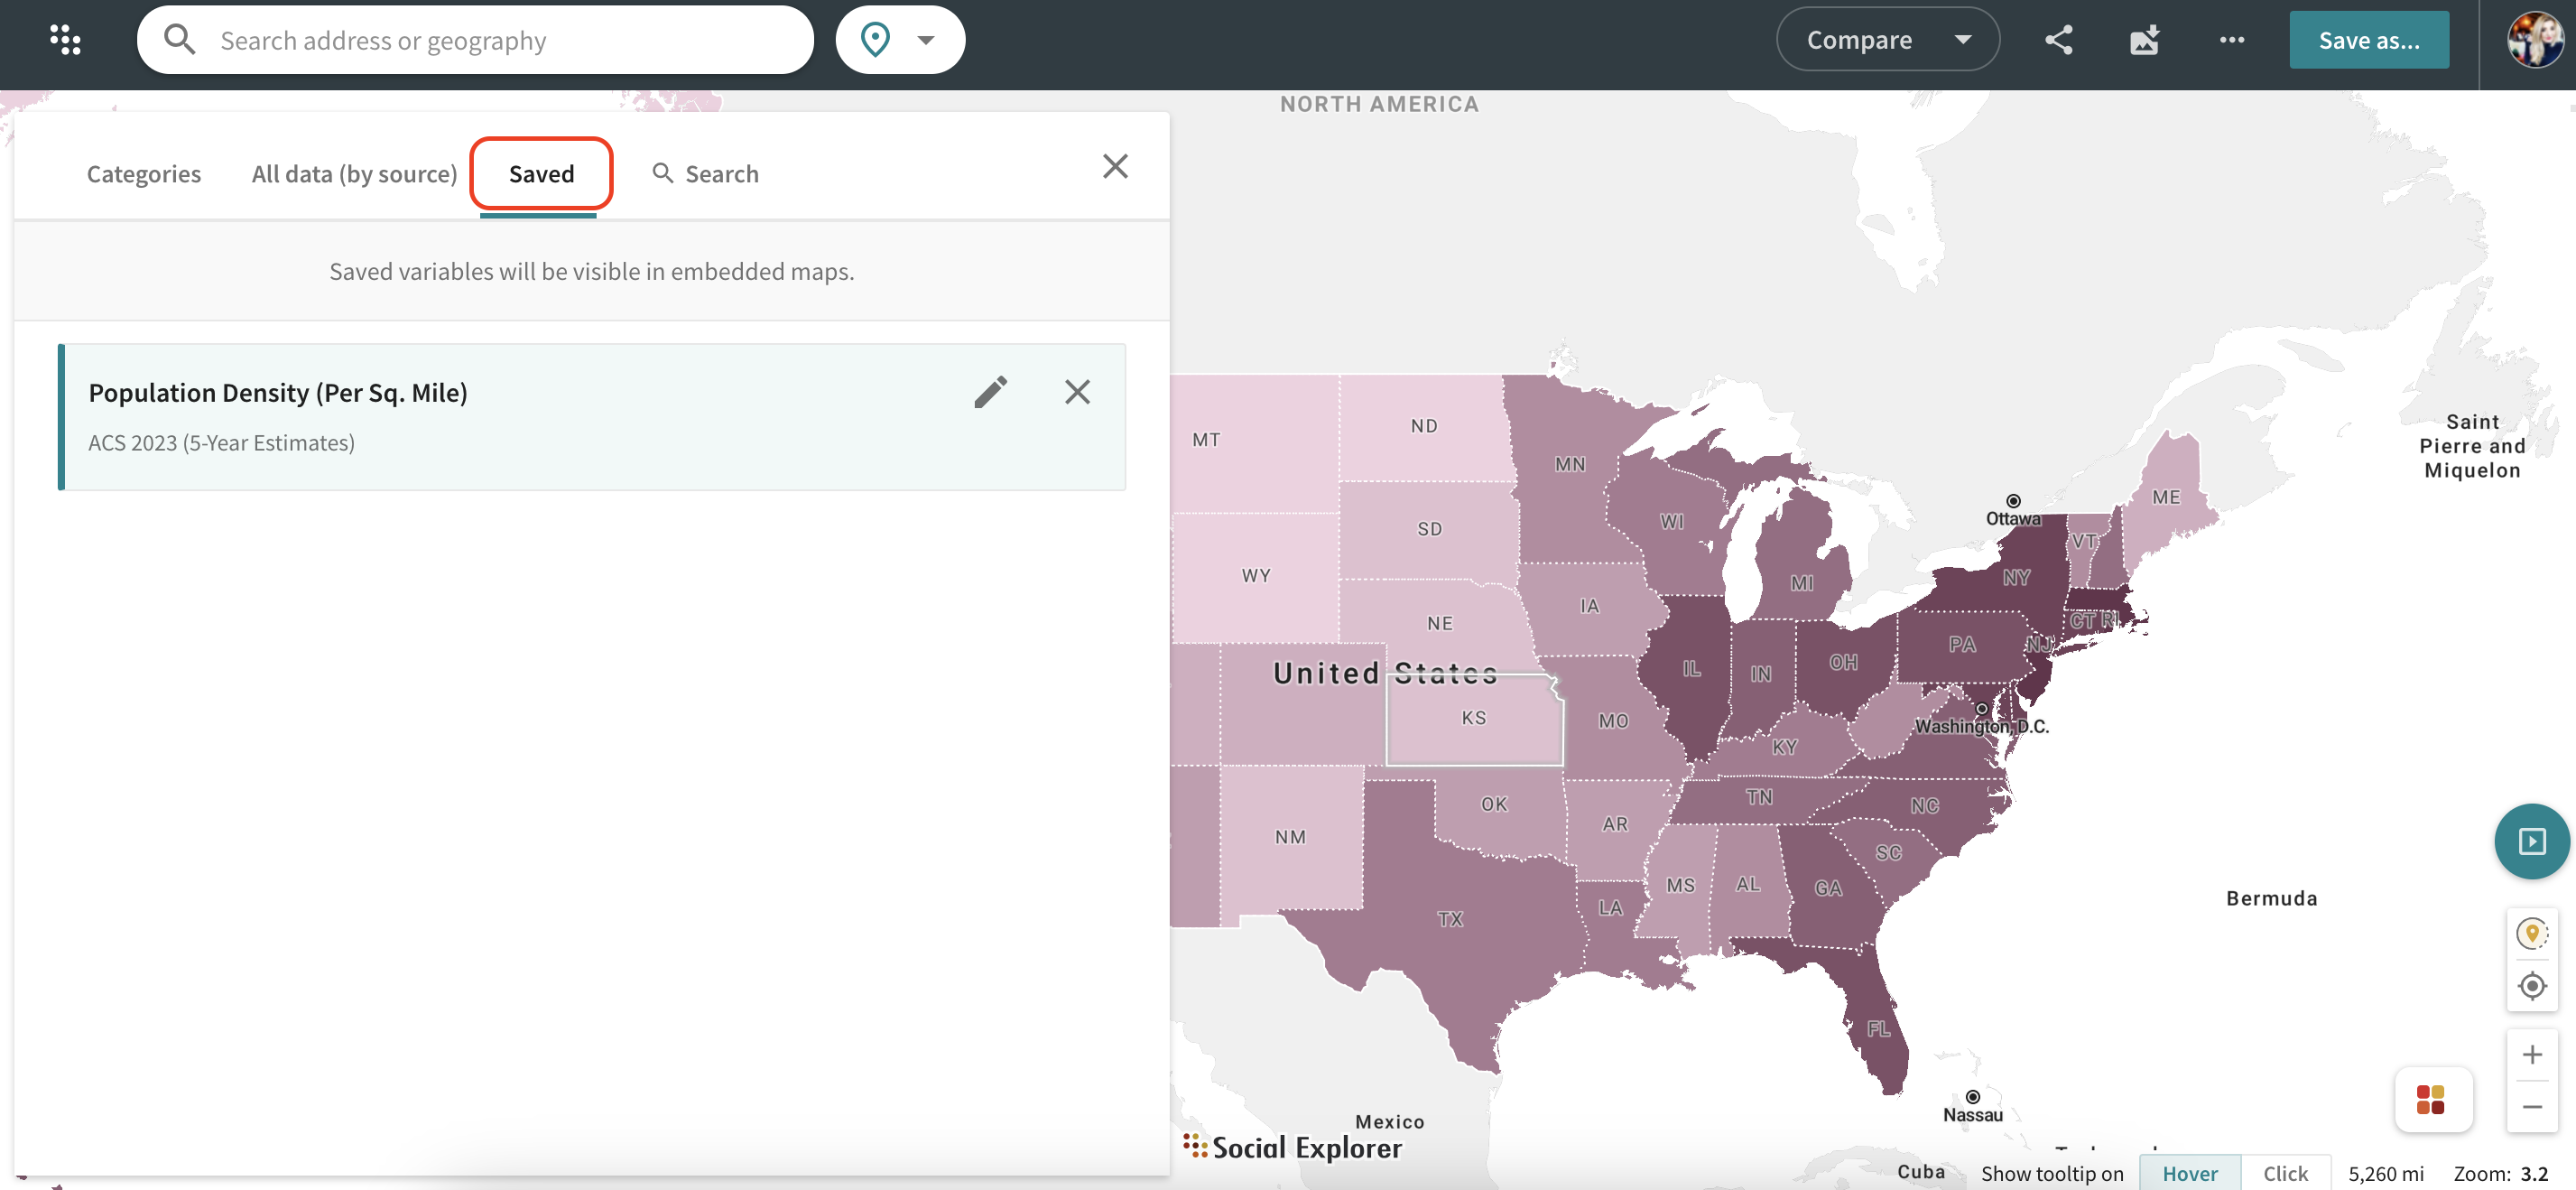Screen dimensions: 2576x1190
Task: Remove the saved Population Density variable
Action: [1077, 392]
